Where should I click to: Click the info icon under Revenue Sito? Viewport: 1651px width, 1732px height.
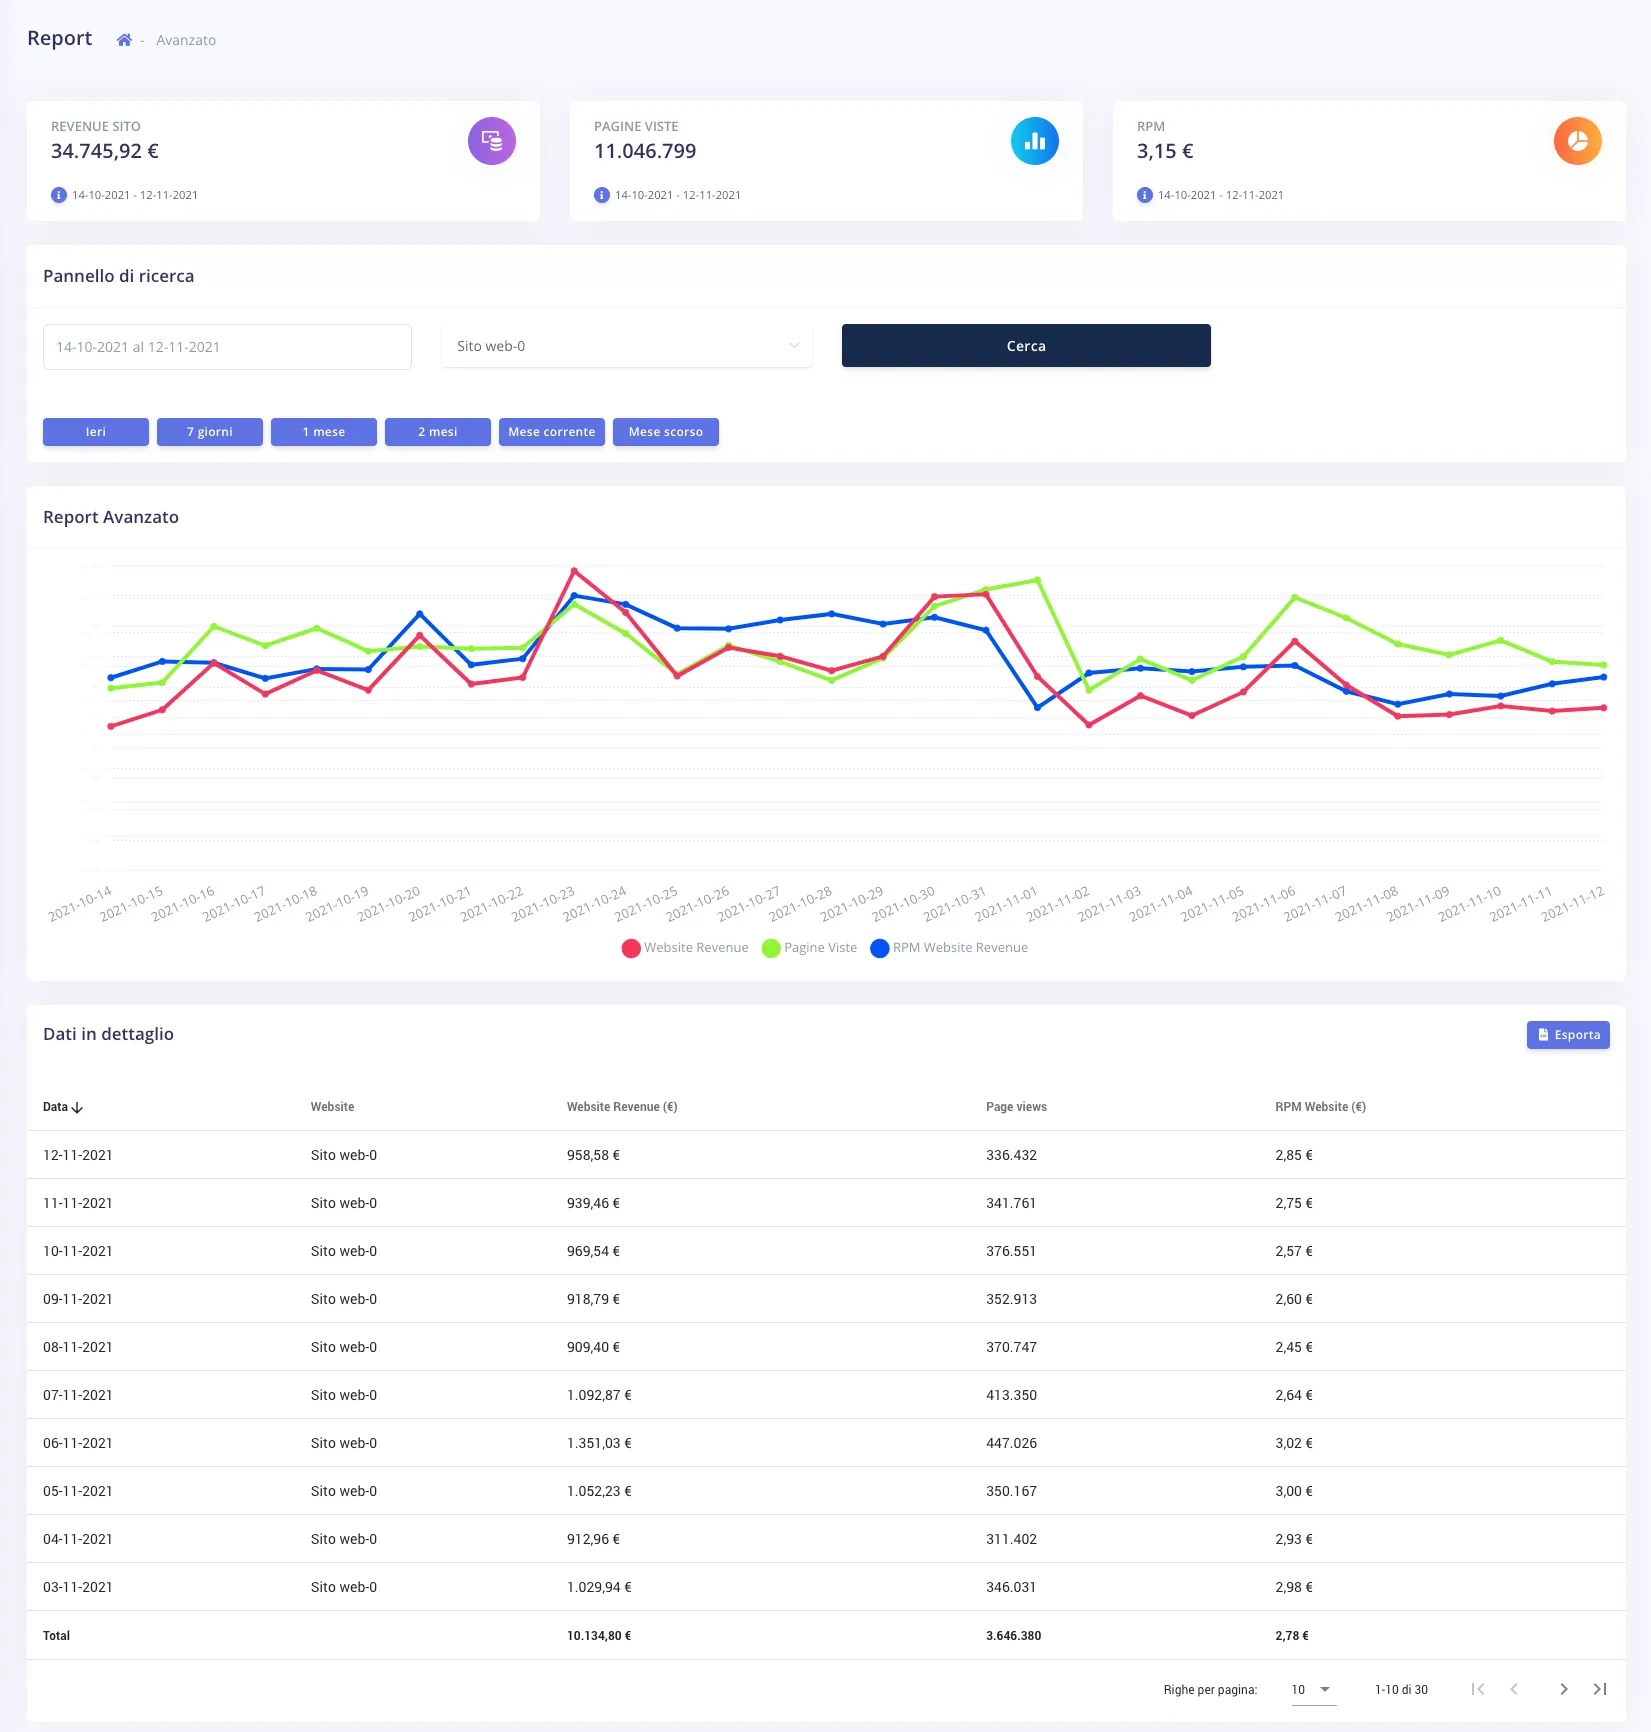(59, 195)
